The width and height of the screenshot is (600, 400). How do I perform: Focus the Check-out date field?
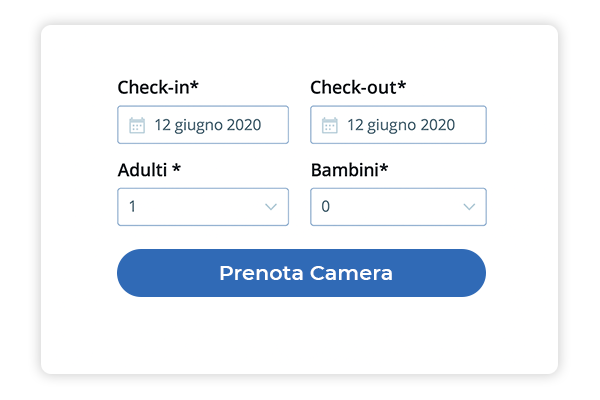[x=398, y=125]
